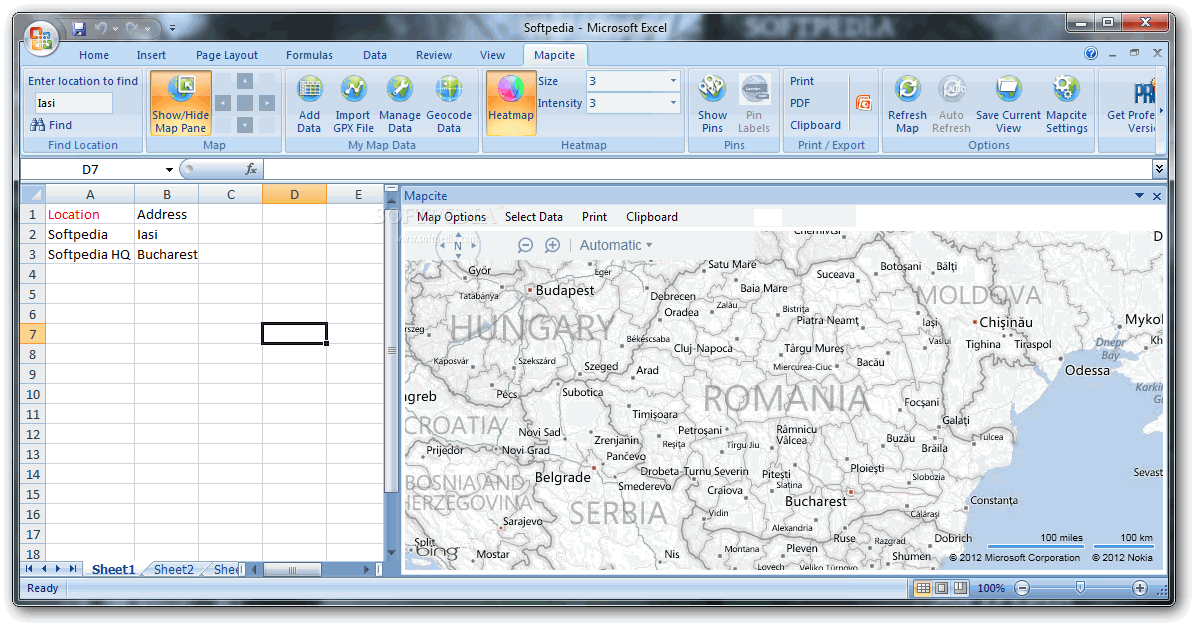The image size is (1196, 627).
Task: Save workbook from Quick Access Toolbar
Action: [79, 29]
